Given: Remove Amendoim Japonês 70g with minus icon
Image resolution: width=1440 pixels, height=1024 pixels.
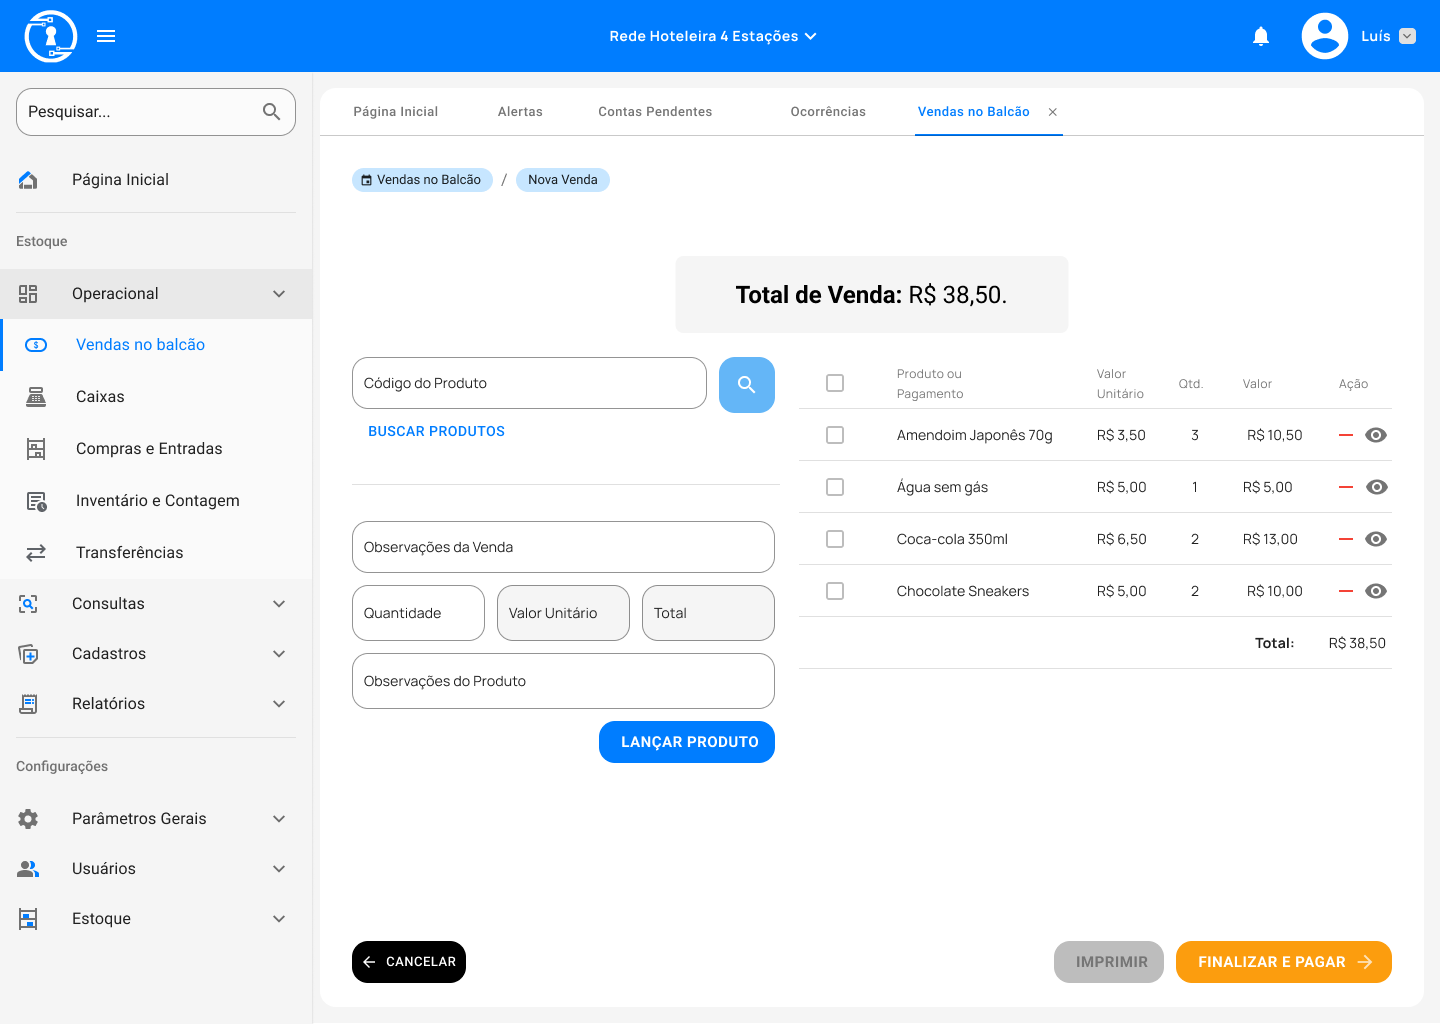Looking at the screenshot, I should click(1345, 435).
